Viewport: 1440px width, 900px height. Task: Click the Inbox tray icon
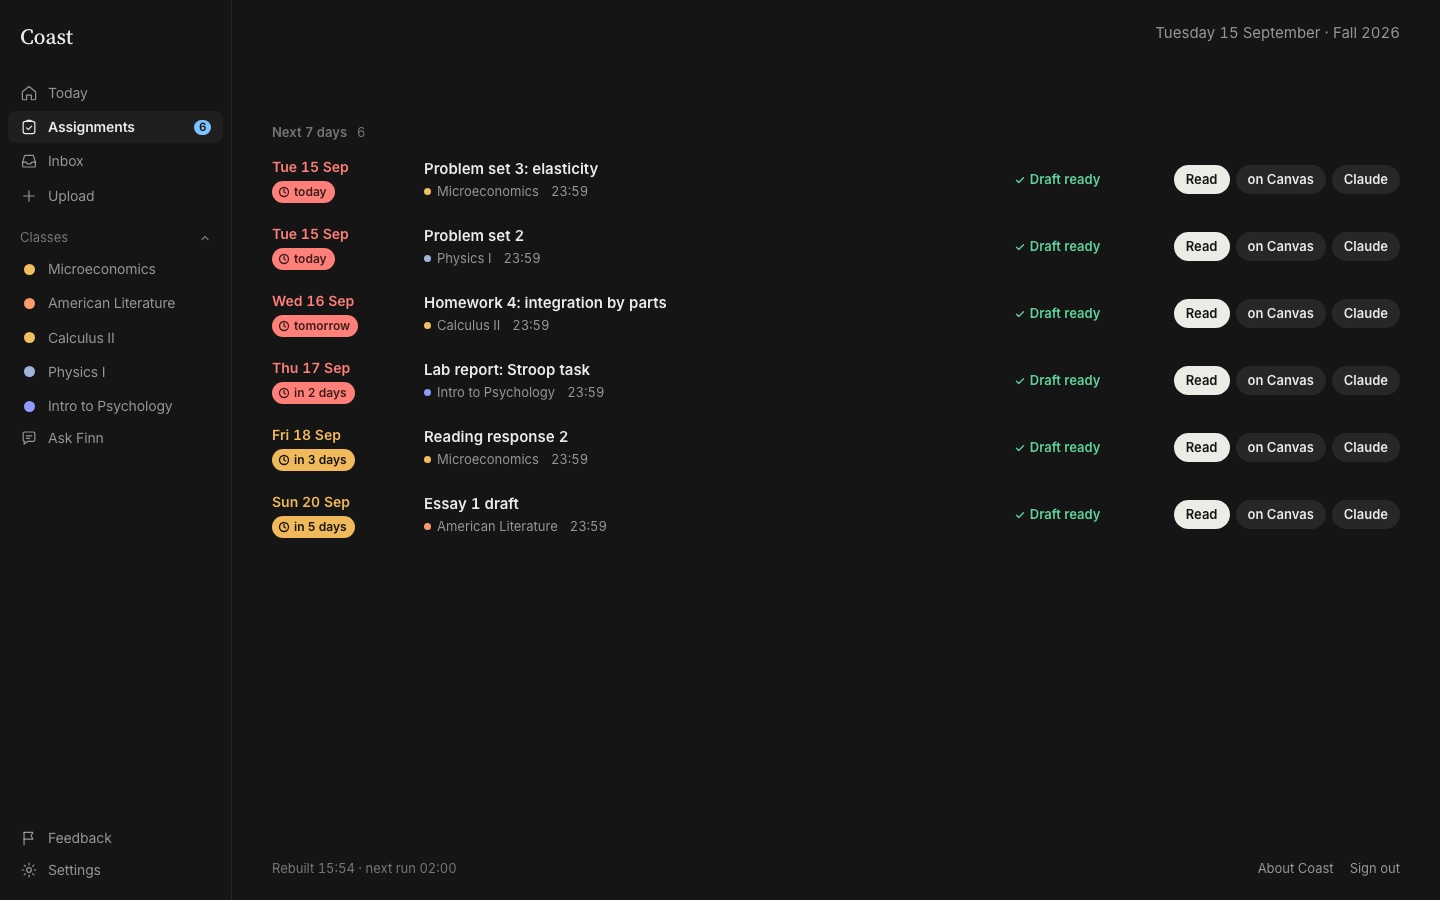pyautogui.click(x=29, y=161)
